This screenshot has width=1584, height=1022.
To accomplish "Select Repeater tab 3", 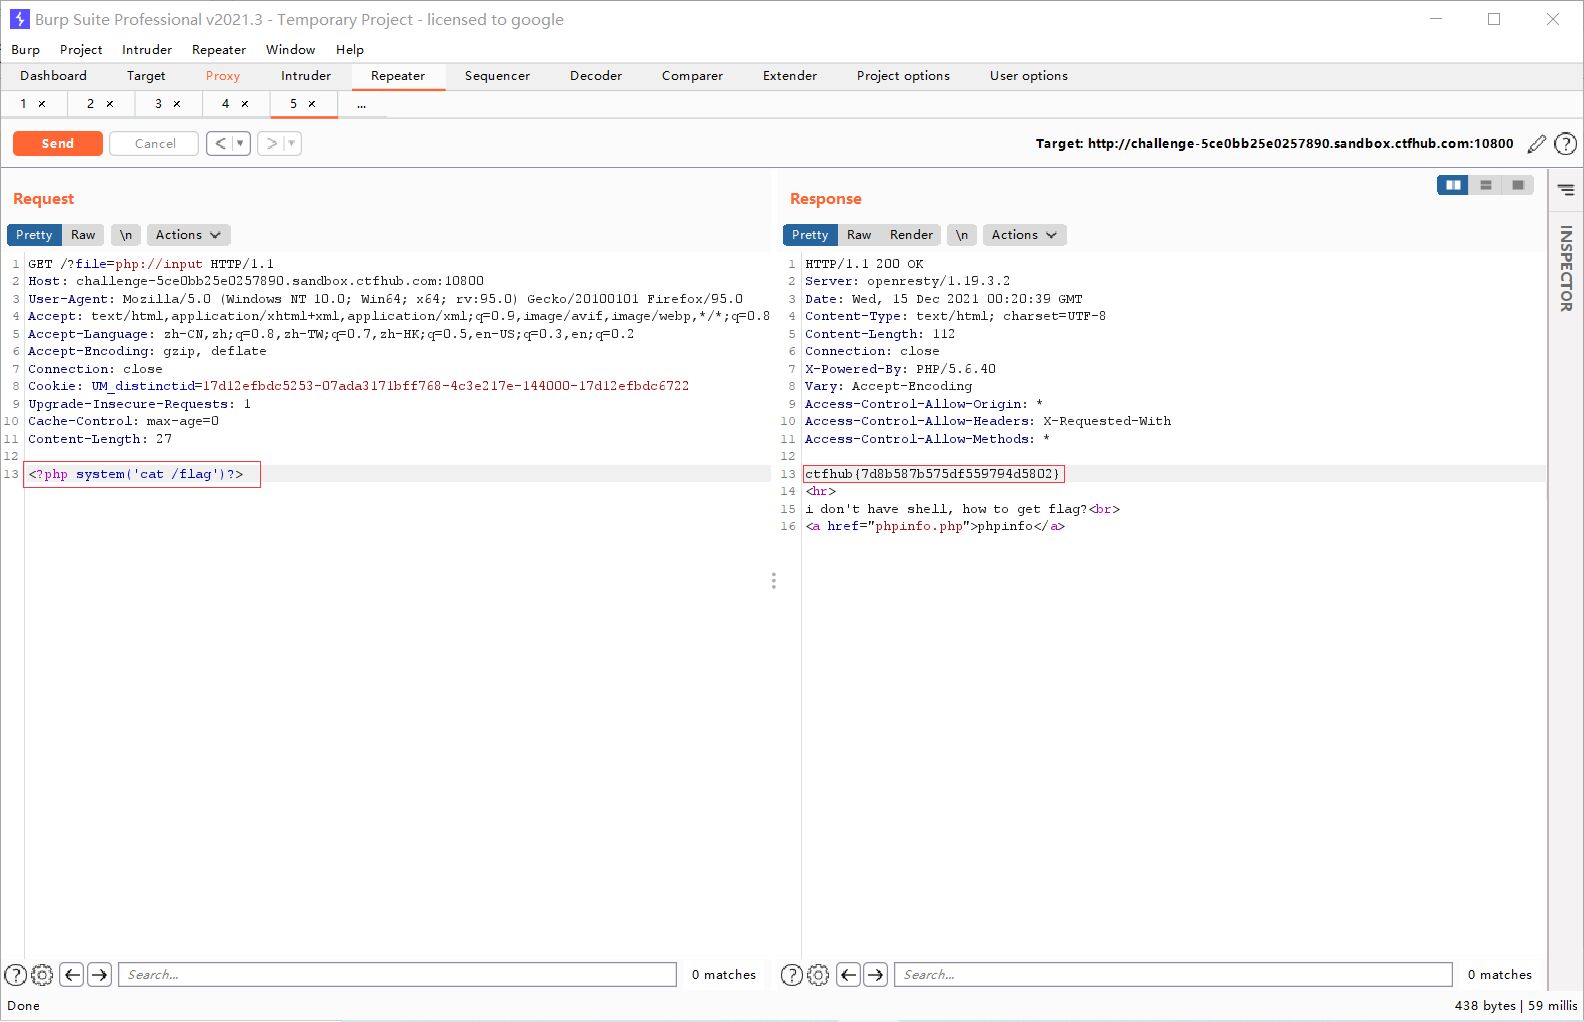I will 158,104.
